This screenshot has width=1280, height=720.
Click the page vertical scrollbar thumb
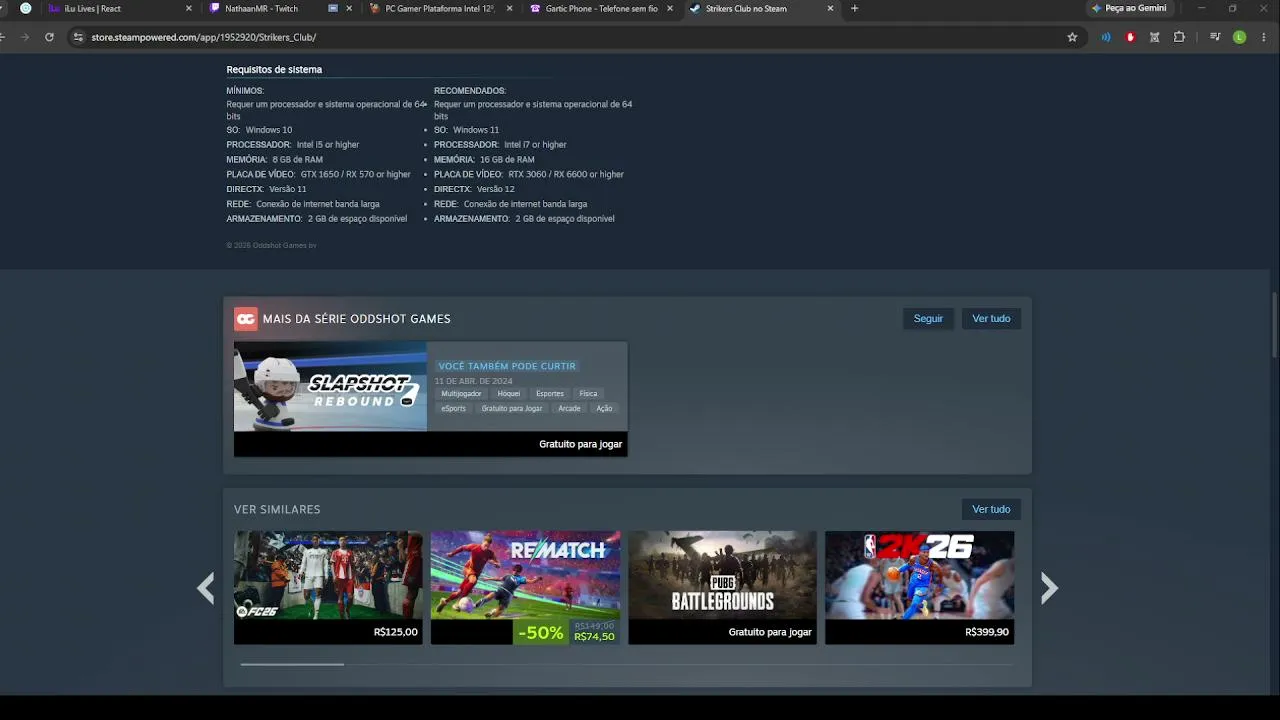pyautogui.click(x=1275, y=325)
